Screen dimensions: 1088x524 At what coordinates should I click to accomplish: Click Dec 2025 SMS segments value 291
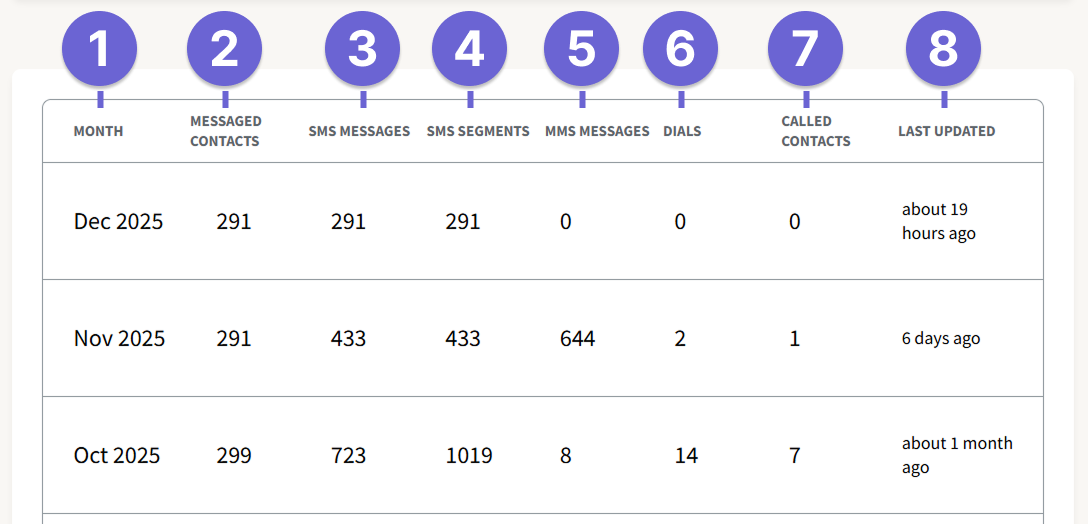point(462,221)
